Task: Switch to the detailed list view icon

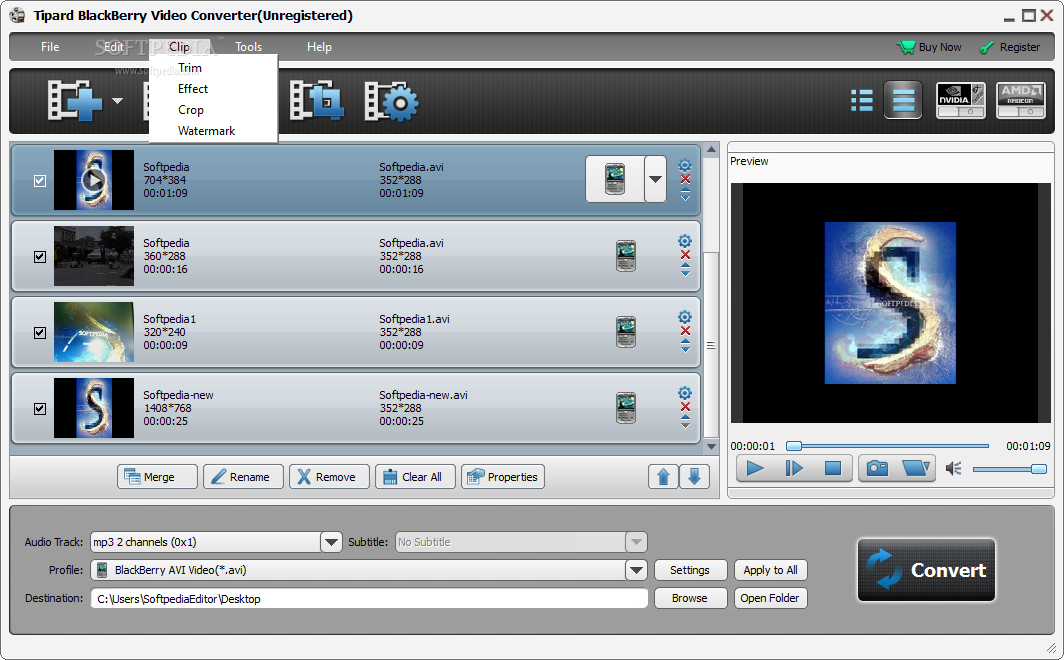Action: point(902,100)
